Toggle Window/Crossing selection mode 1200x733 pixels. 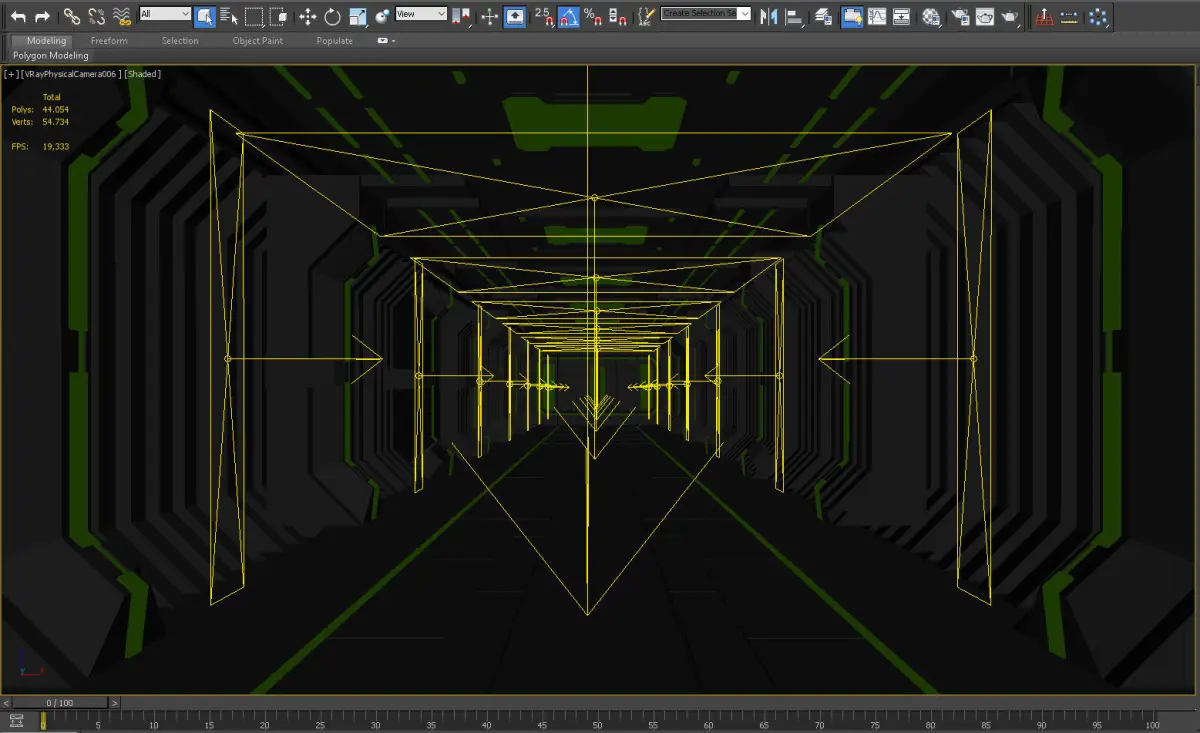(279, 16)
